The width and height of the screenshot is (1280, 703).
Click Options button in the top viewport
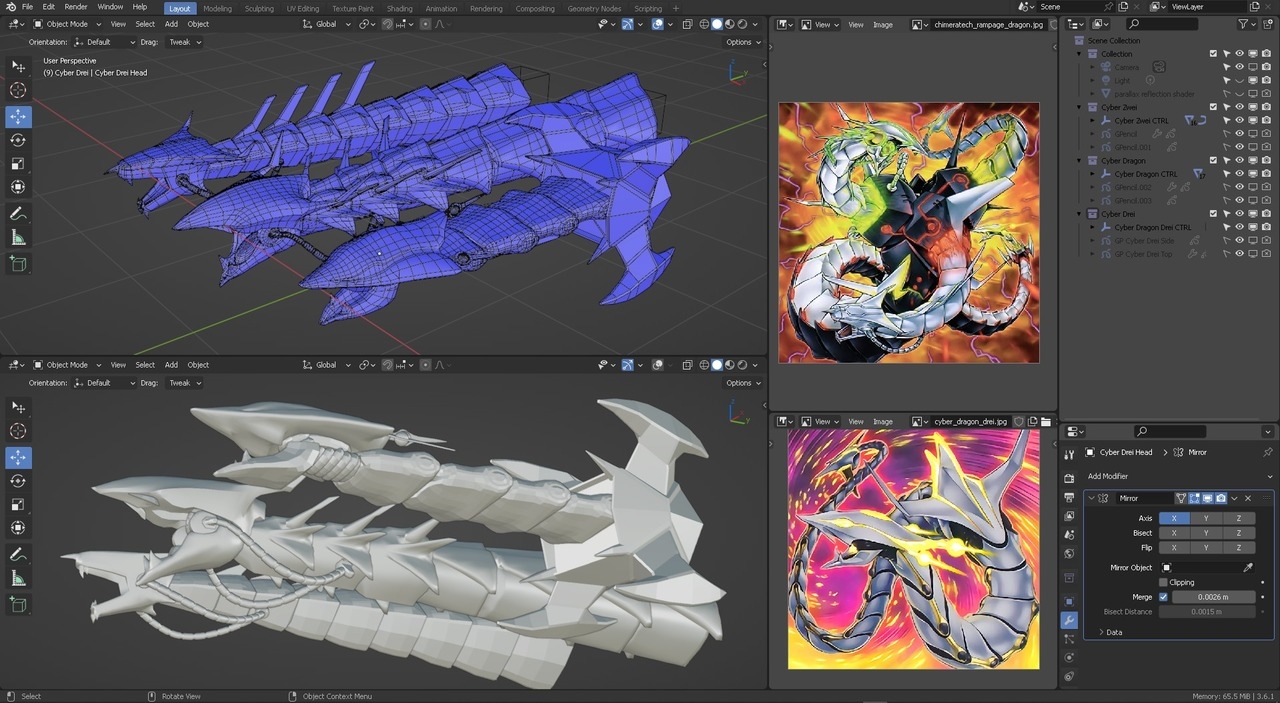743,42
